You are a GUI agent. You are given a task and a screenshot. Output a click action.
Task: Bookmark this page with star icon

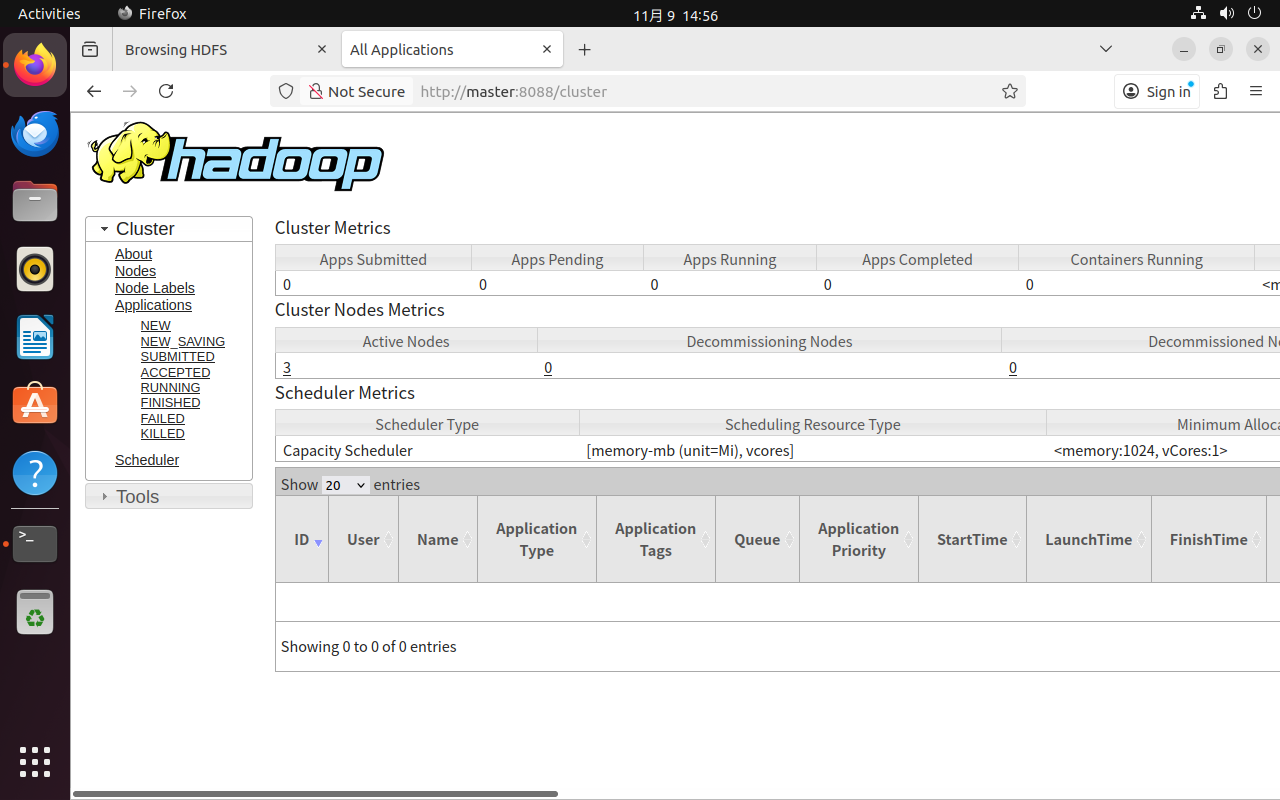click(x=1010, y=91)
